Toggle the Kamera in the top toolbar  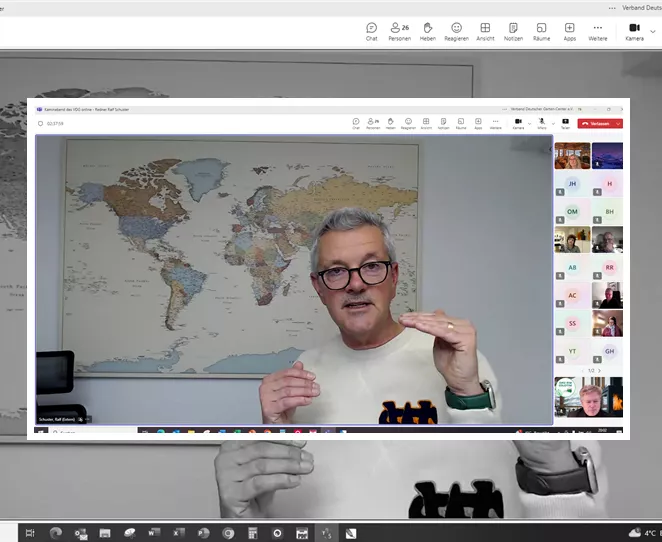pyautogui.click(x=634, y=32)
